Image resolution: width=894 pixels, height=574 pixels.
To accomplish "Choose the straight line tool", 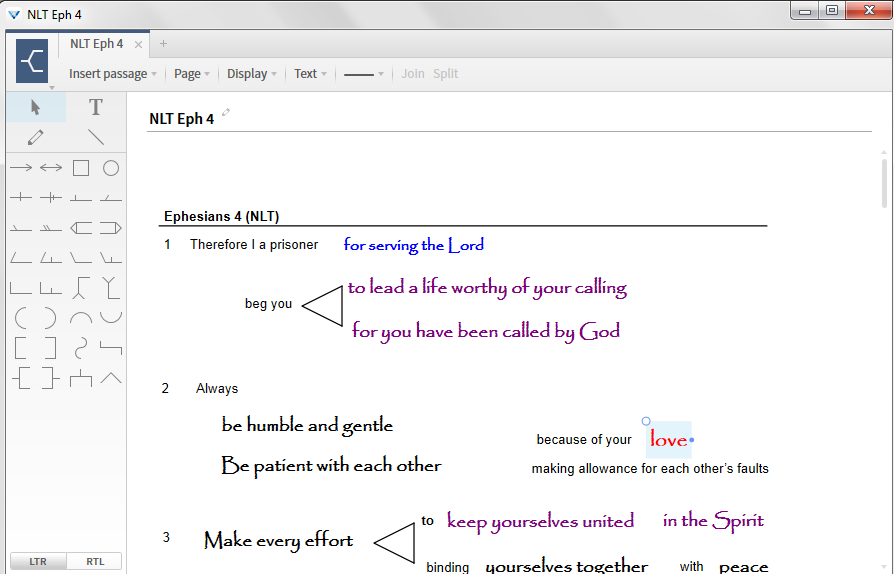I will click(96, 137).
